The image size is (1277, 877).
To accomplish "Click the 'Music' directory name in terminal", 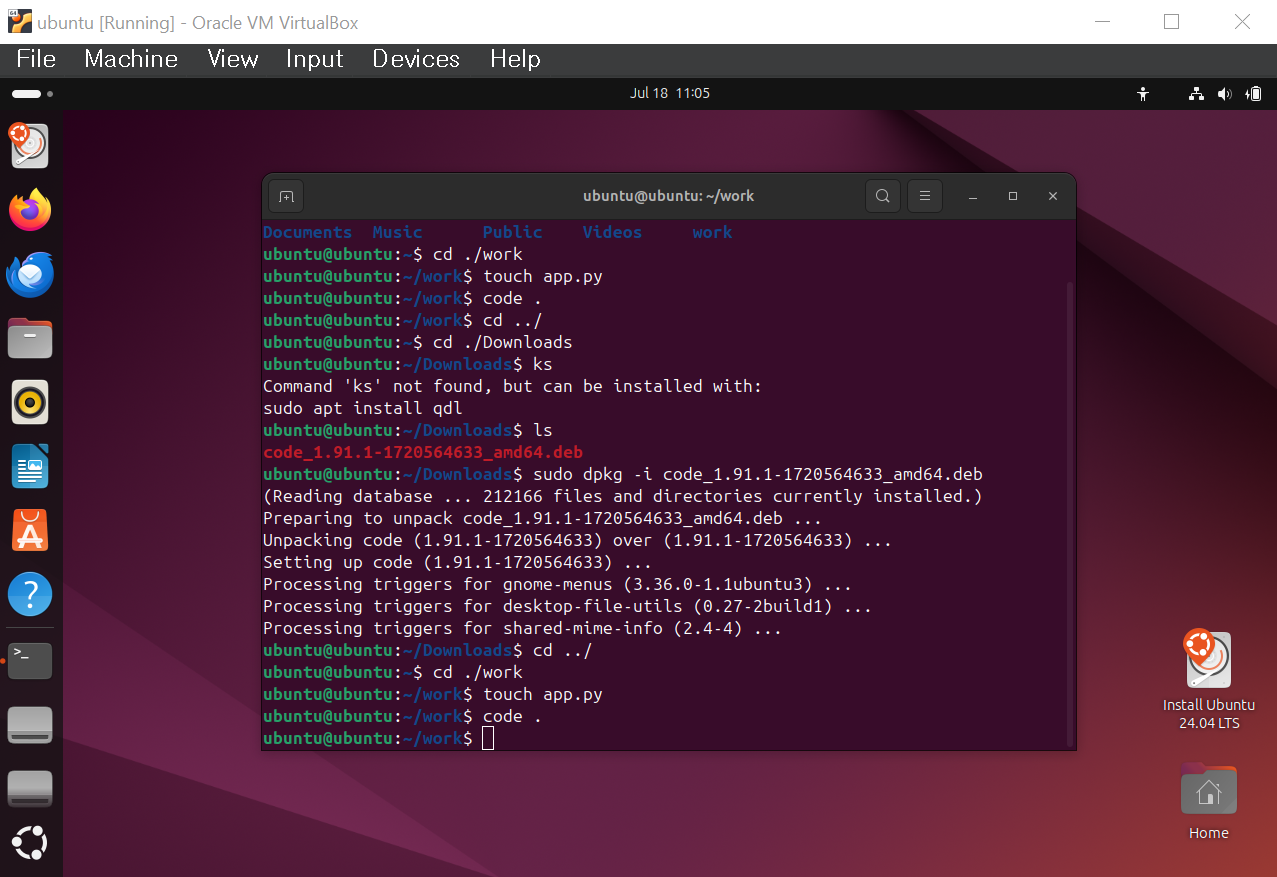I will click(398, 232).
